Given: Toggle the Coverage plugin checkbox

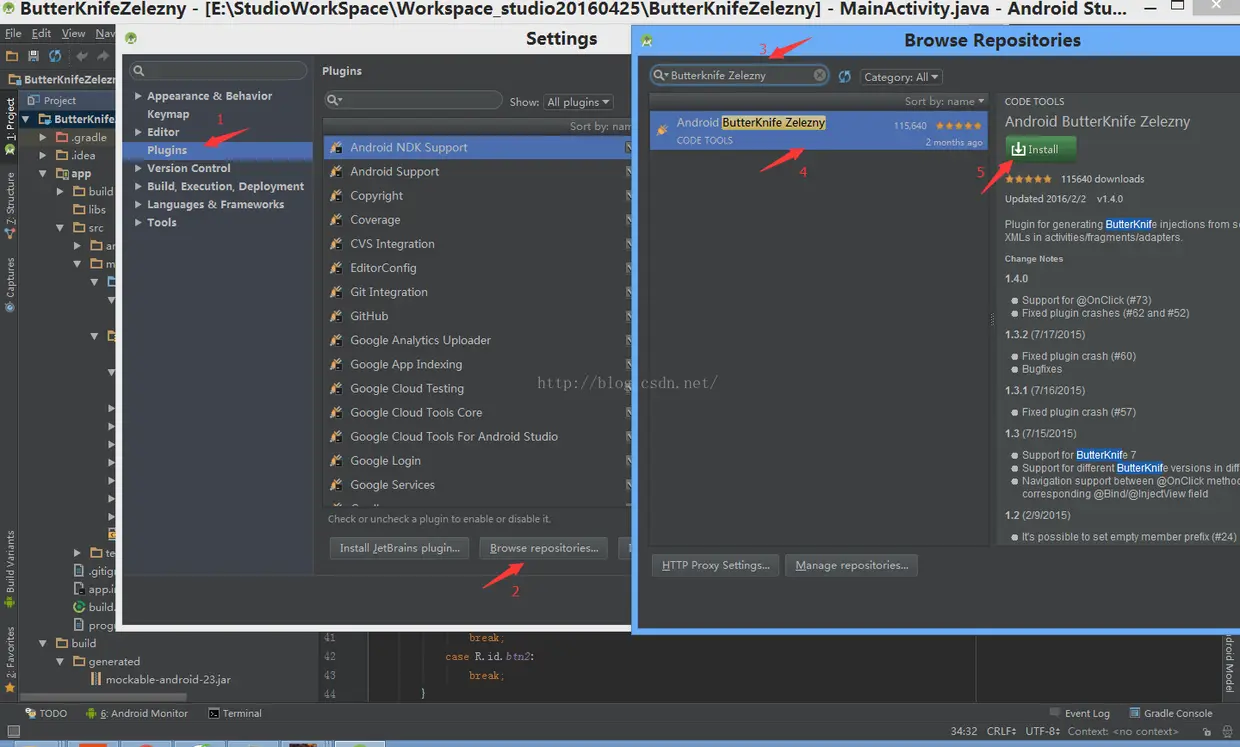Looking at the screenshot, I should 629,220.
